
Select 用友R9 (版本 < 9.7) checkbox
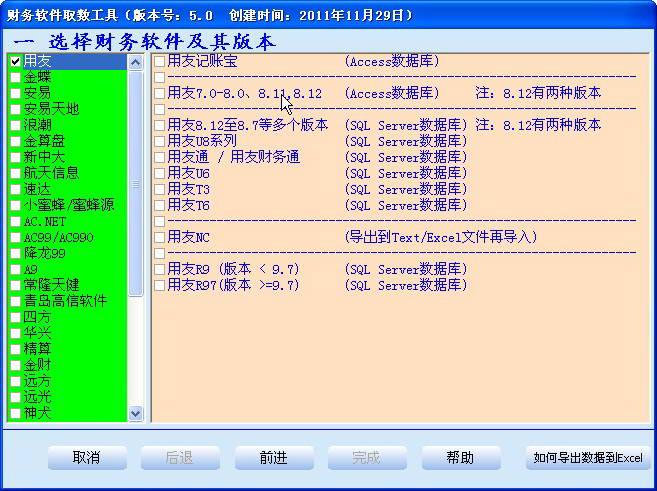[x=159, y=269]
